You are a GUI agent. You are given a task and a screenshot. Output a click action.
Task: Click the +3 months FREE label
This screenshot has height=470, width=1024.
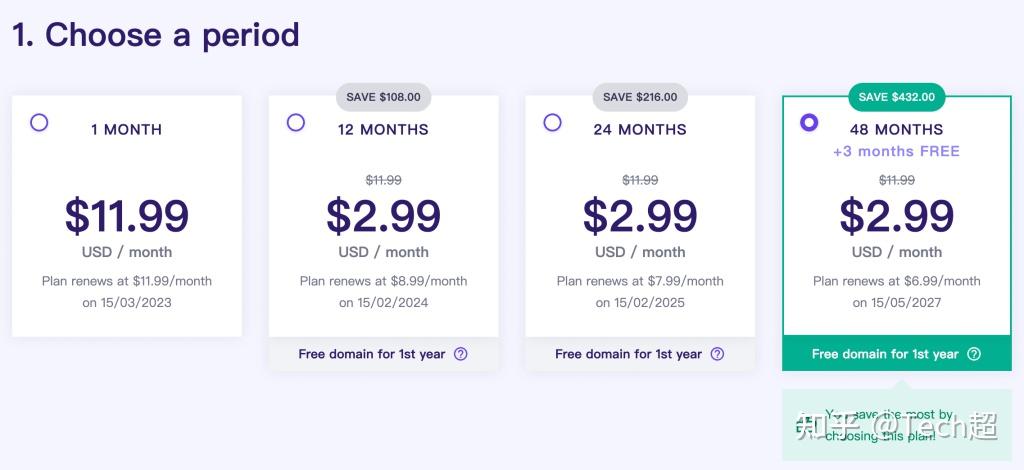[896, 151]
